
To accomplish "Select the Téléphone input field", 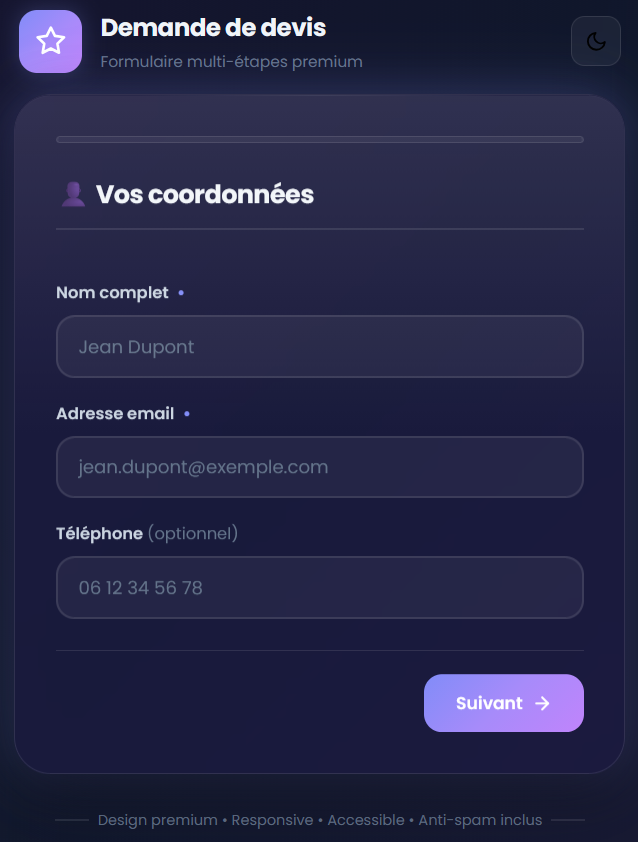I will coord(319,588).
